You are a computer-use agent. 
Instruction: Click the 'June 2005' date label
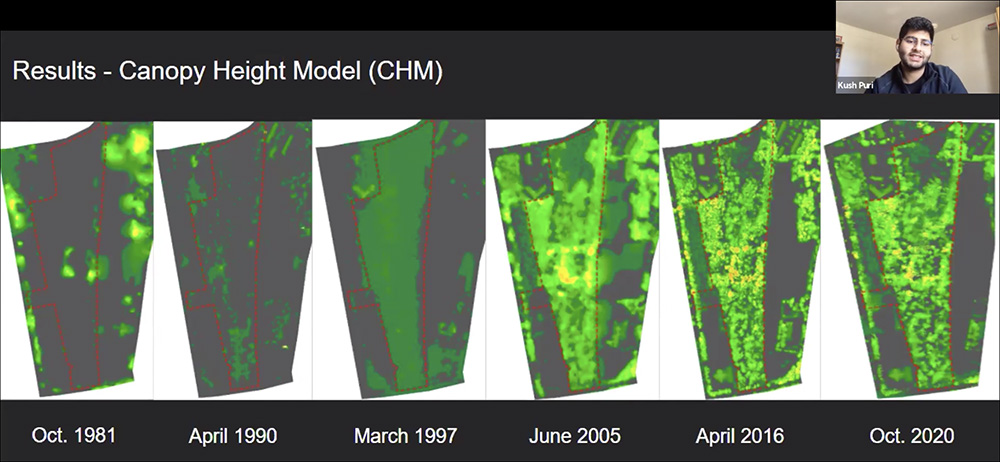(x=575, y=436)
